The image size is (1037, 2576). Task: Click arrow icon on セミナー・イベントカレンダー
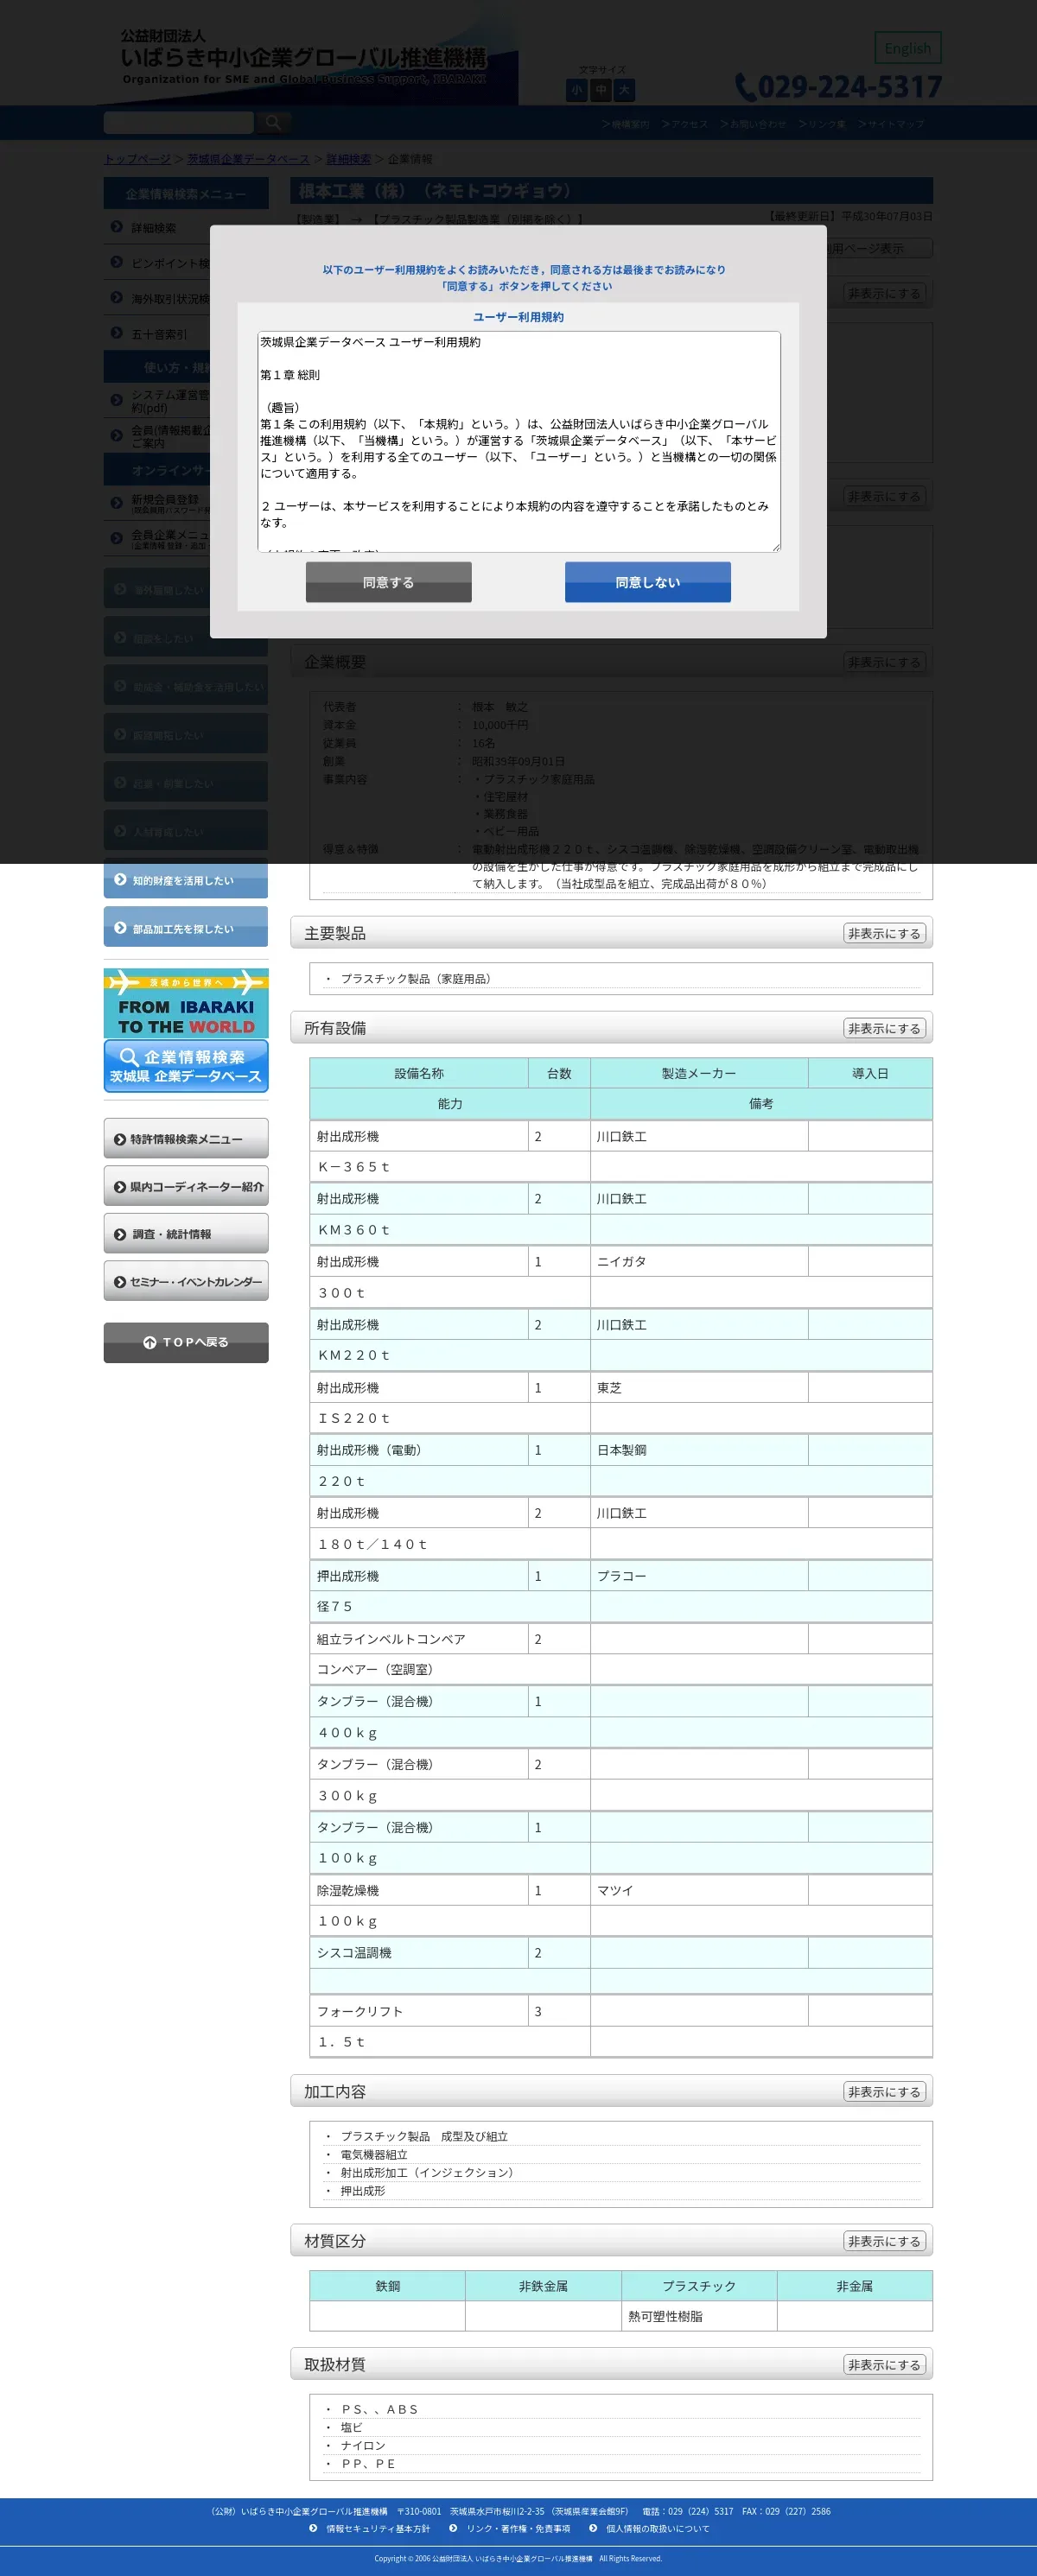coord(120,1282)
